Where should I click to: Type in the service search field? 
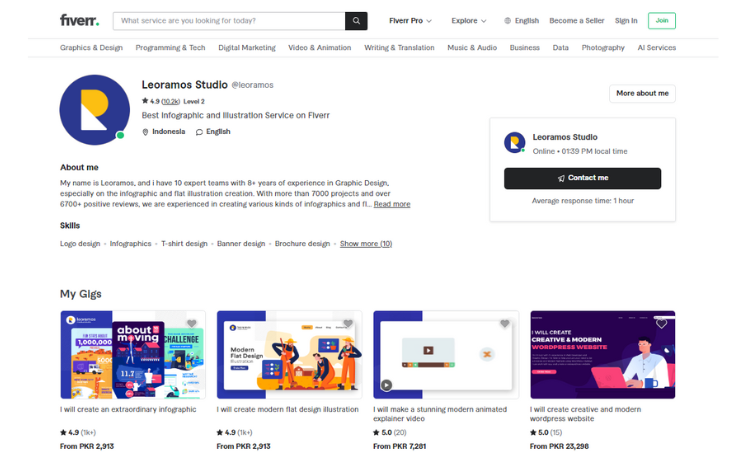pyautogui.click(x=228, y=20)
